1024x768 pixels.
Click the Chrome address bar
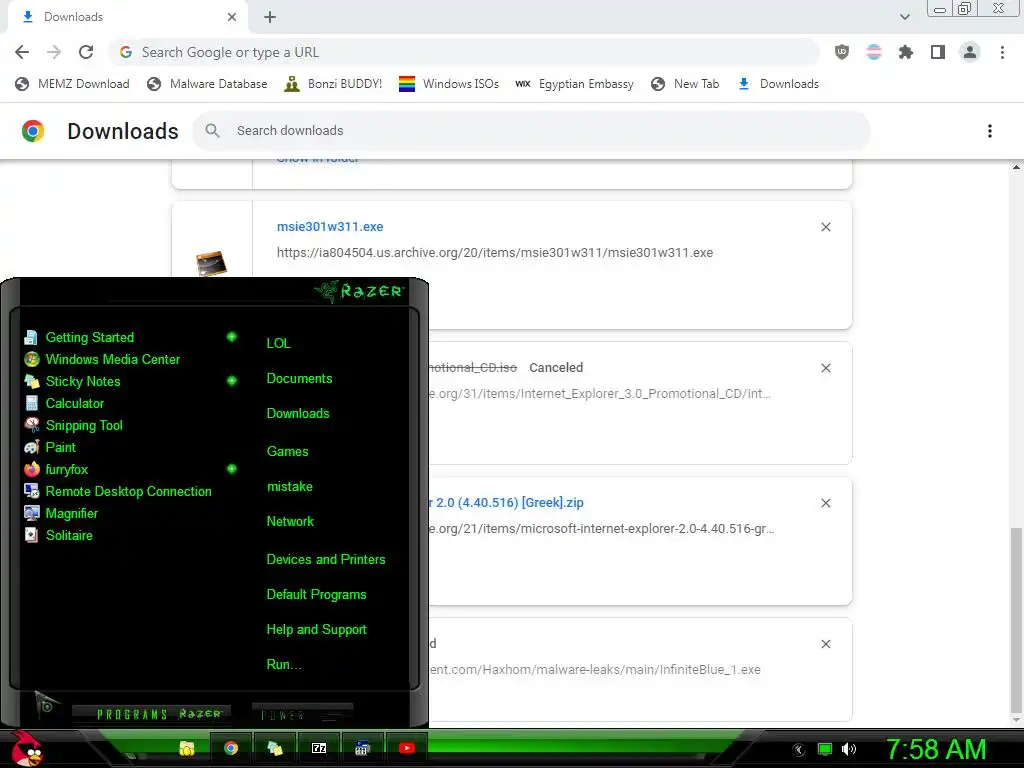pos(464,52)
